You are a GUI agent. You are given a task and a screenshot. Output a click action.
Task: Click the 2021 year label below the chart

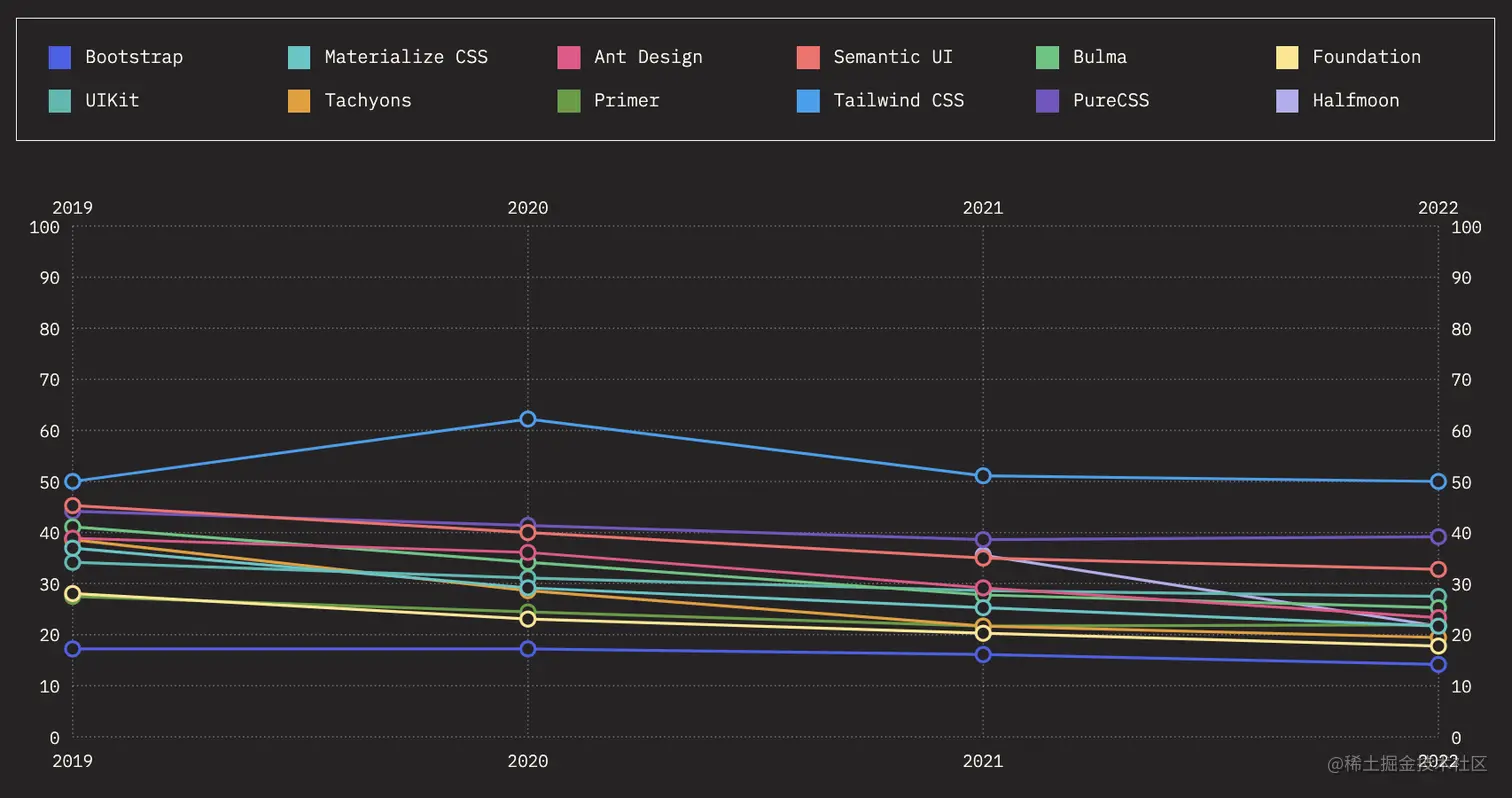point(983,761)
